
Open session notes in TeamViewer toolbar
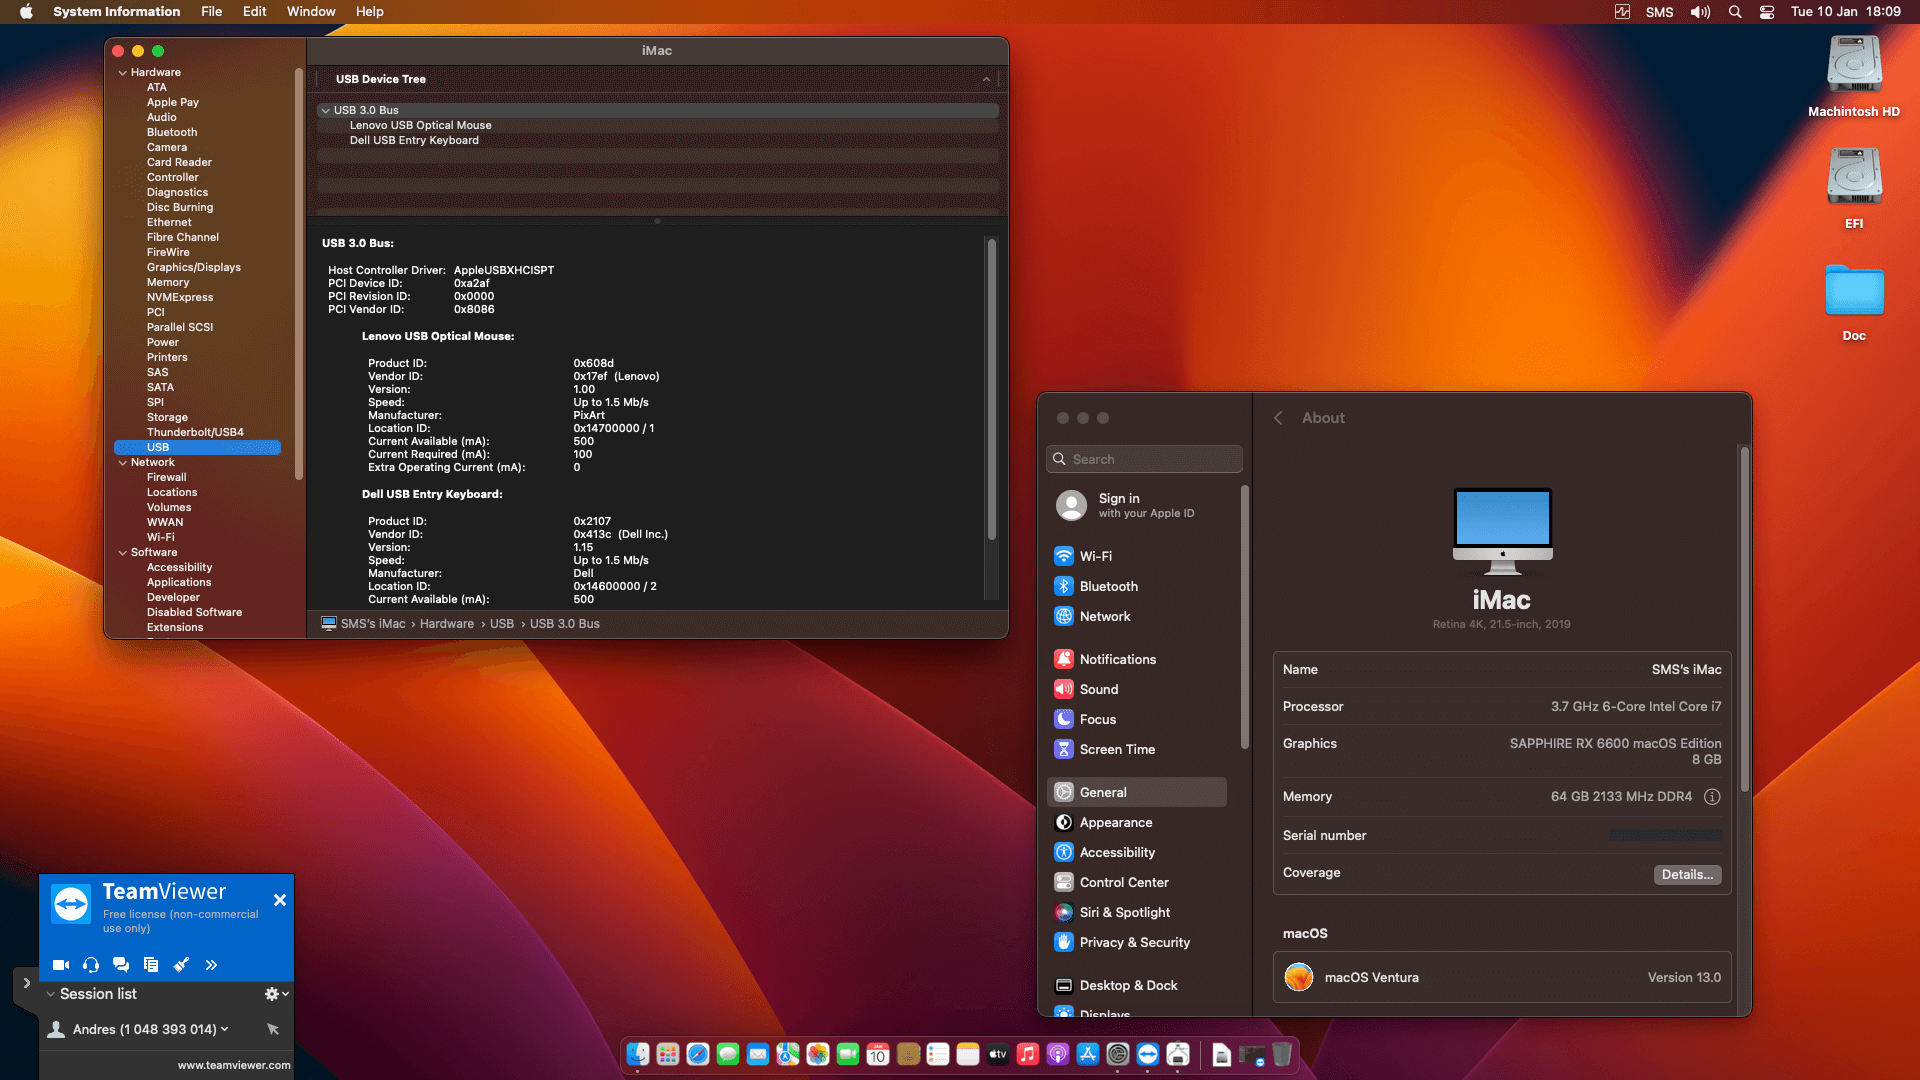(151, 965)
